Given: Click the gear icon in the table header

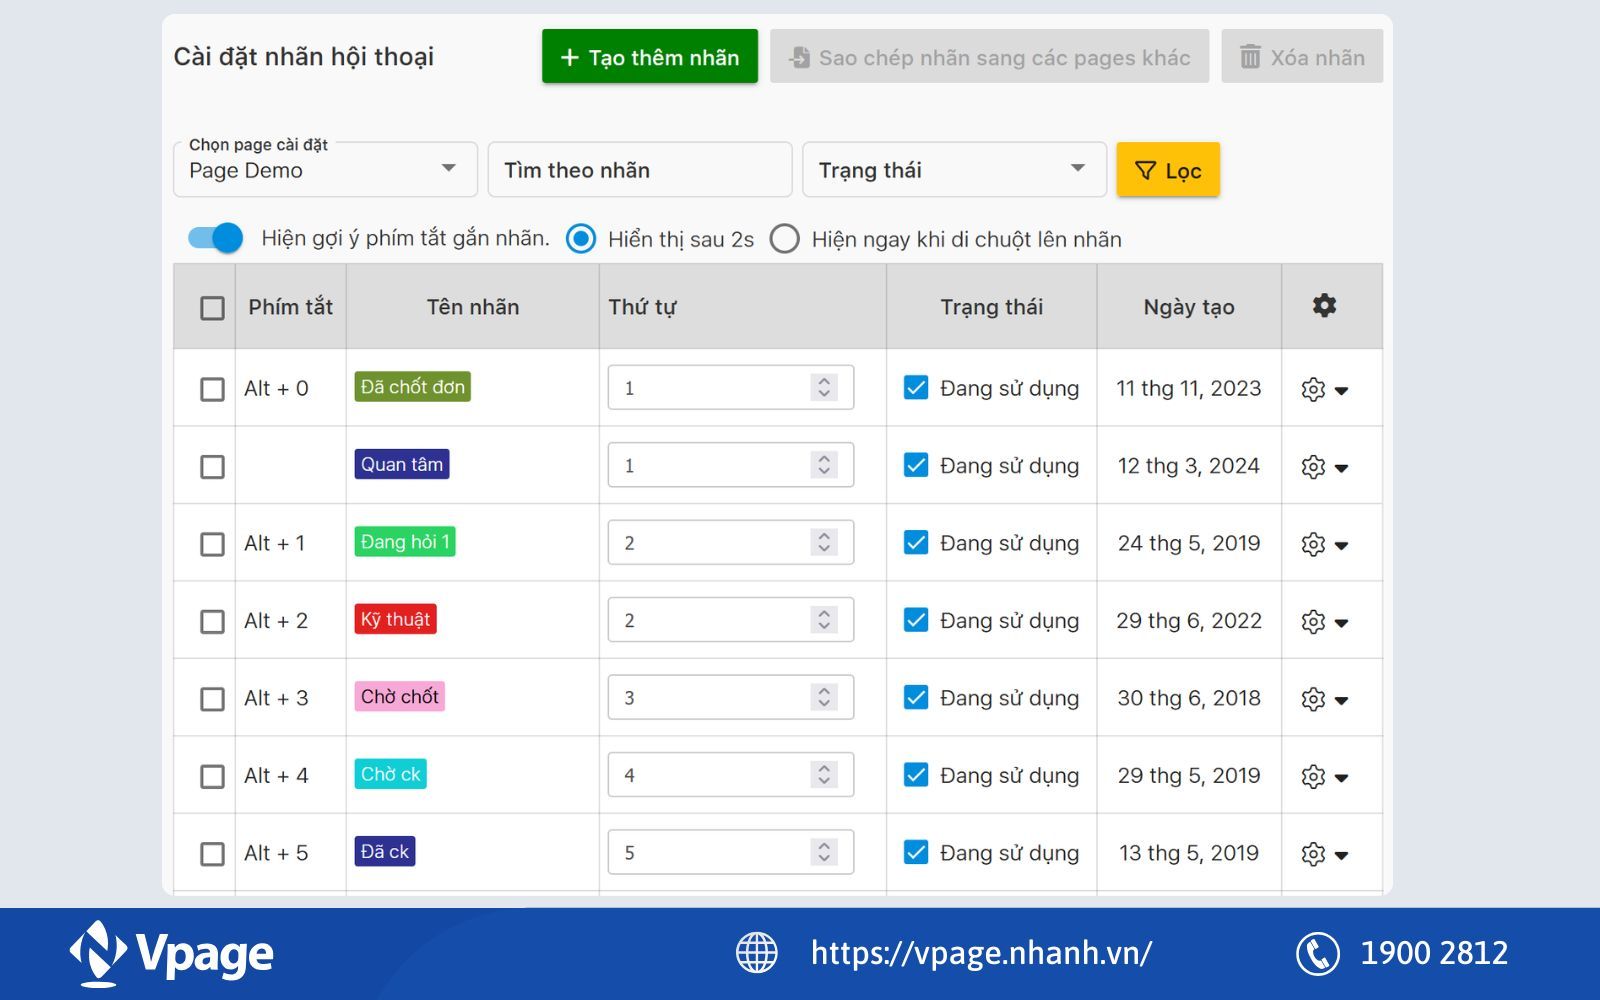Looking at the screenshot, I should pos(1324,306).
